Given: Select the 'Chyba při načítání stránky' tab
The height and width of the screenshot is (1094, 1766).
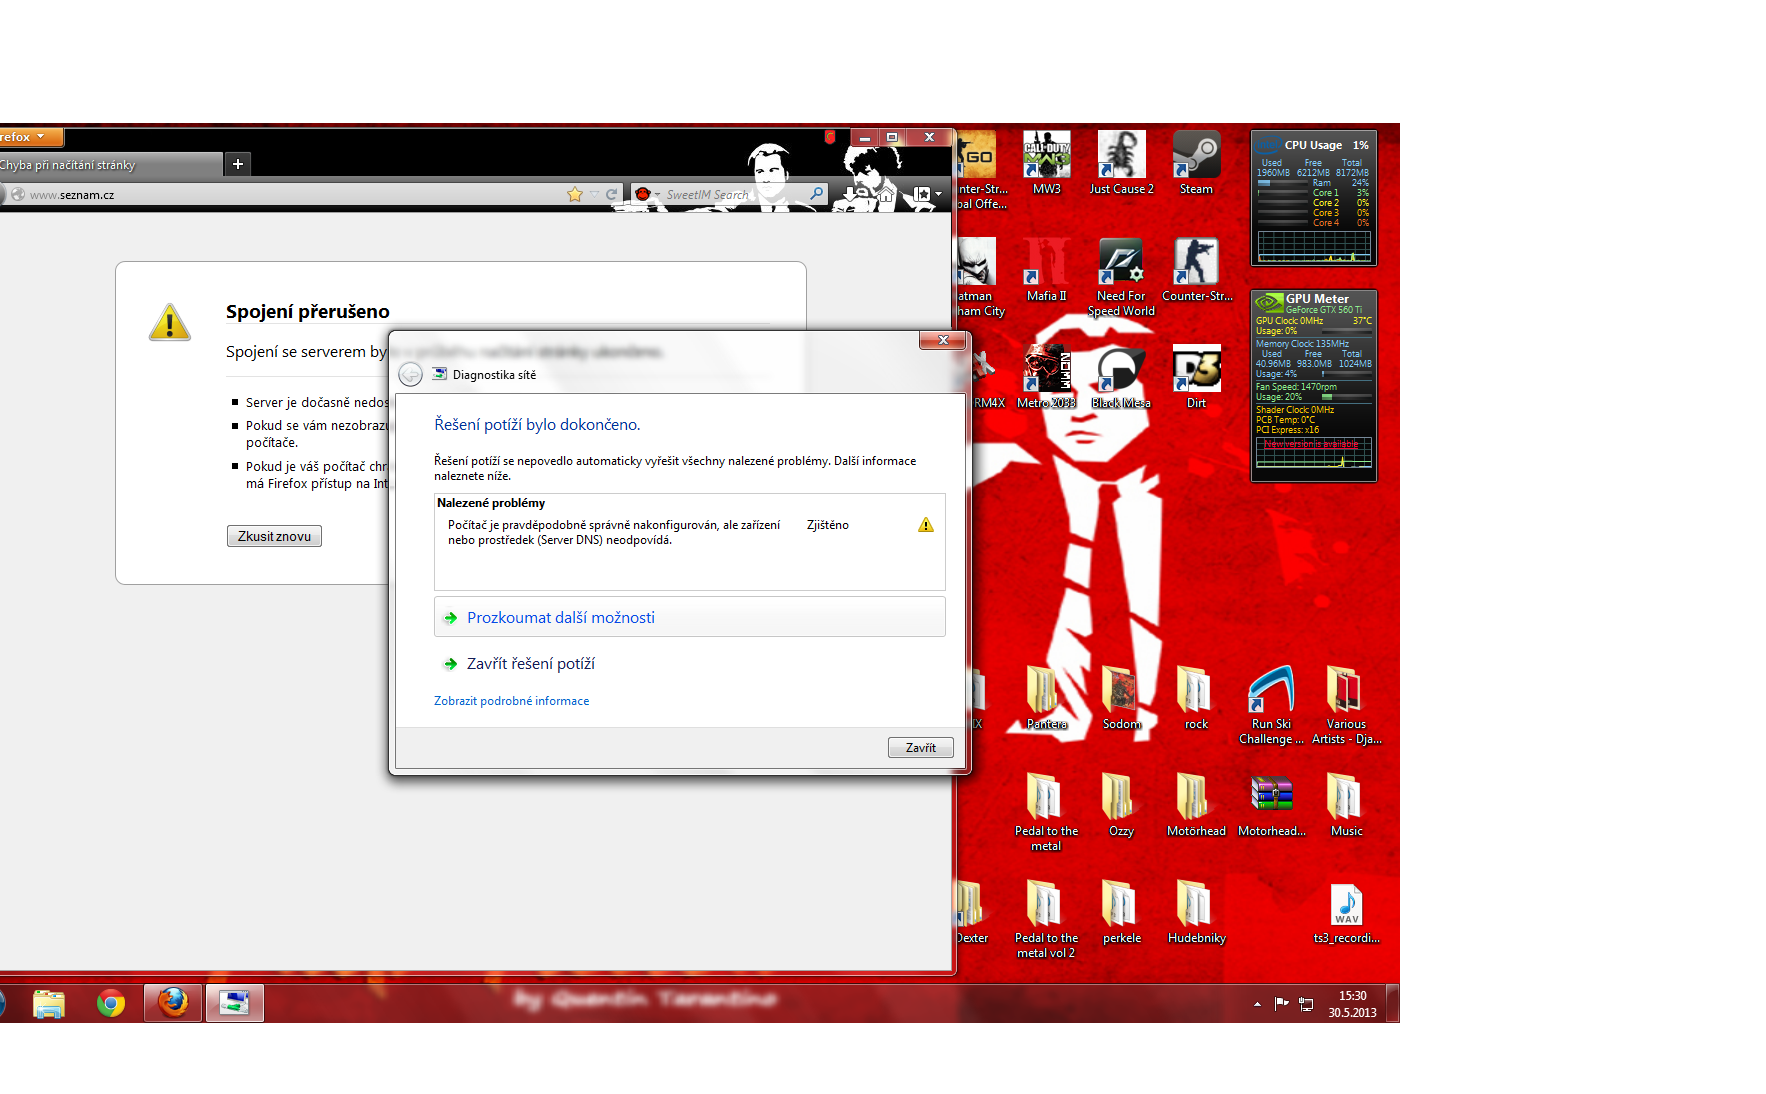Looking at the screenshot, I should [x=100, y=165].
